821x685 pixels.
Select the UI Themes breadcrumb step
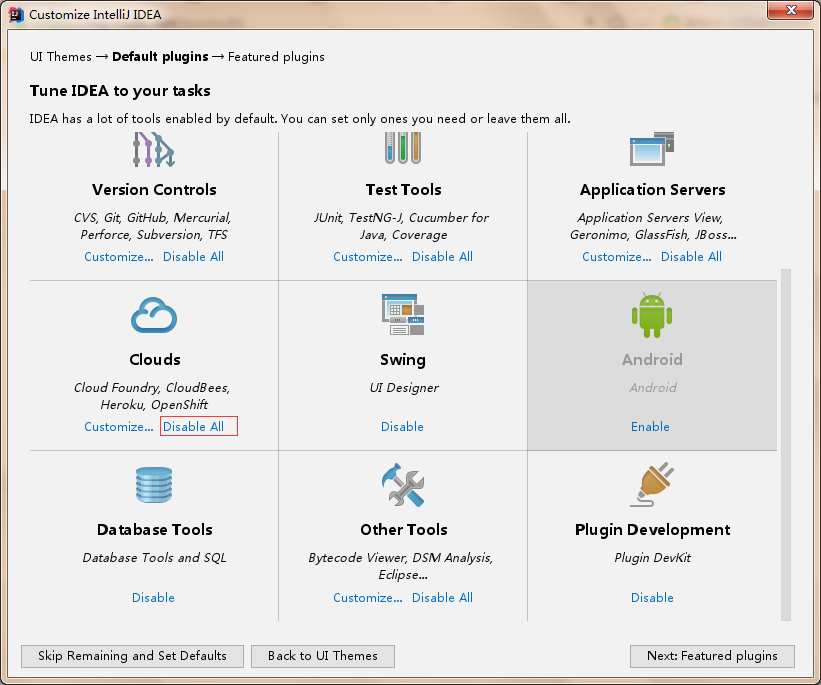point(61,57)
